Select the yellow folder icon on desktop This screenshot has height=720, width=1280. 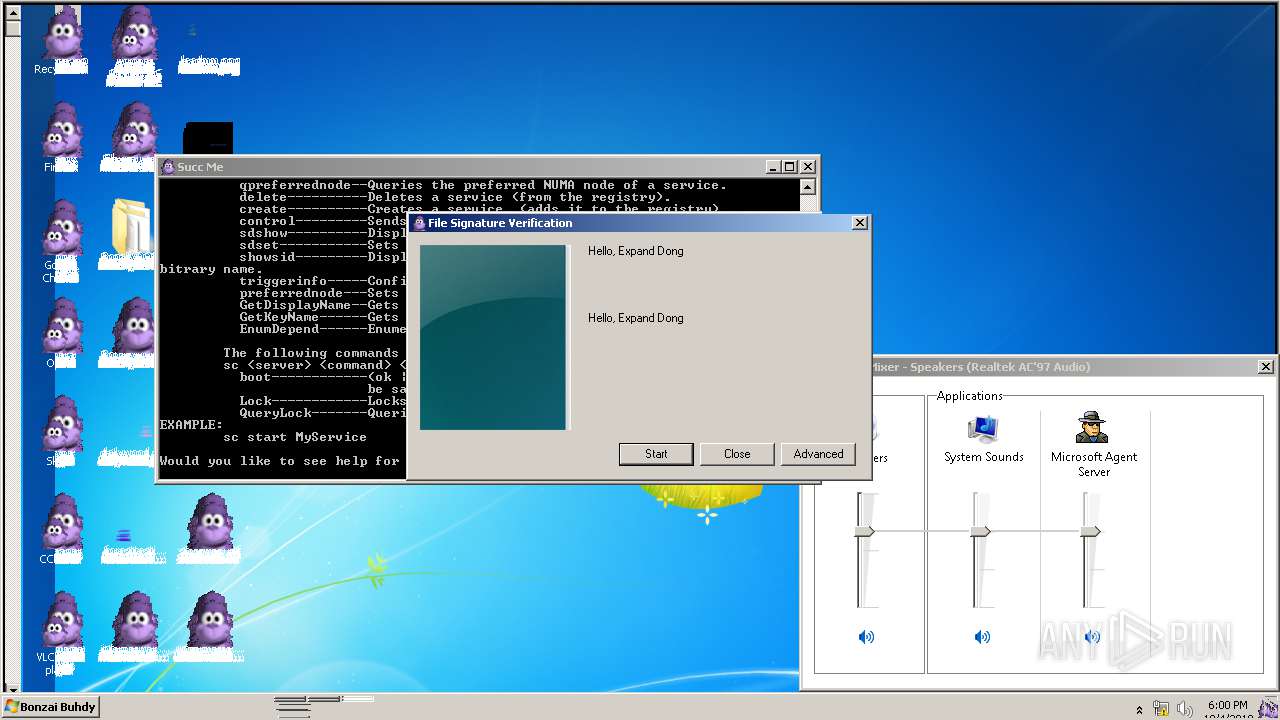(132, 228)
